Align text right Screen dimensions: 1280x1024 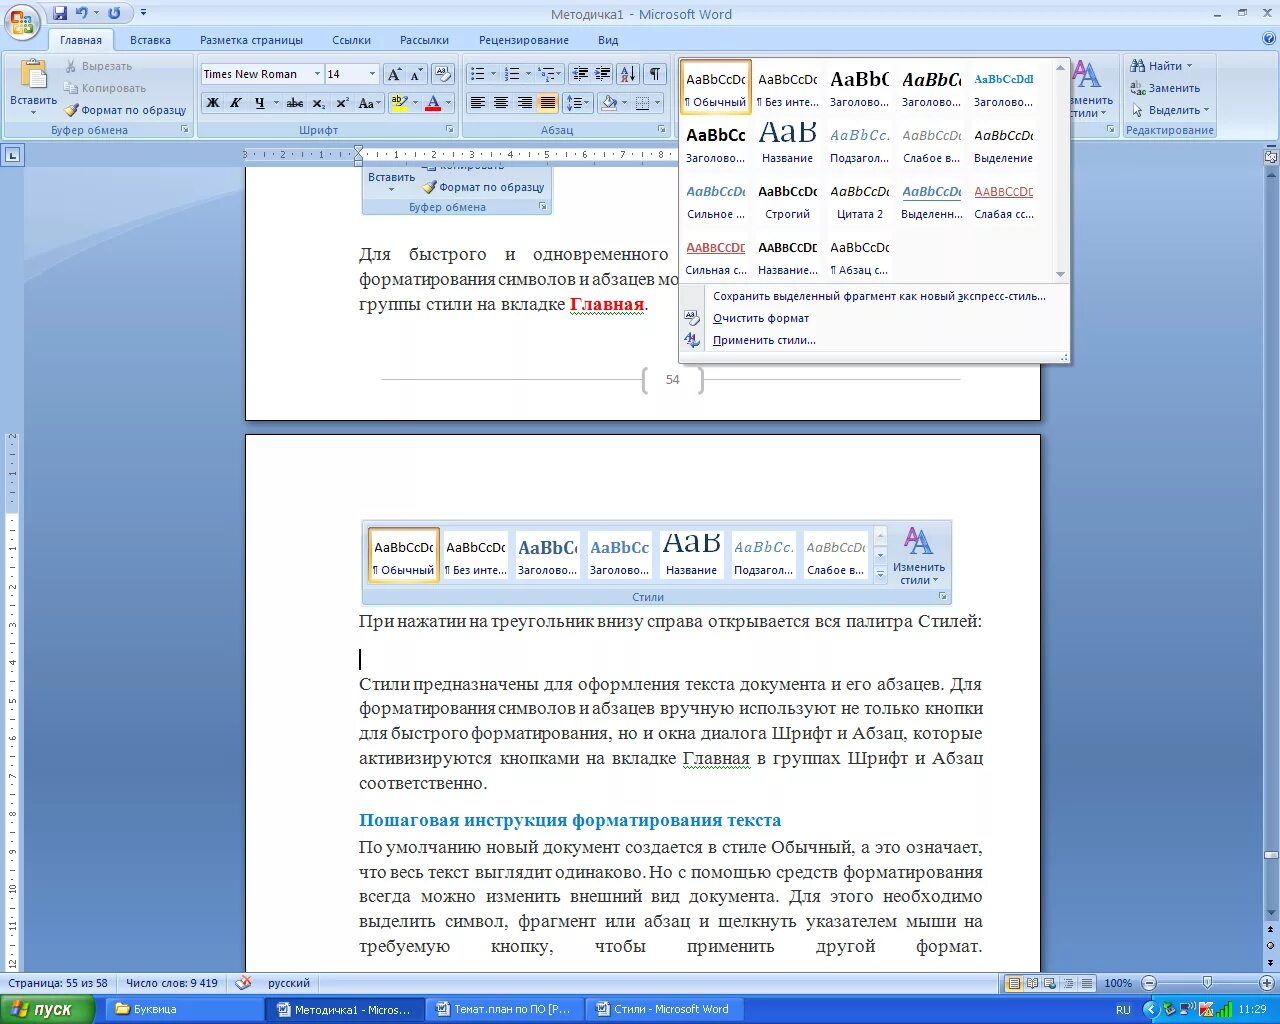[x=524, y=102]
